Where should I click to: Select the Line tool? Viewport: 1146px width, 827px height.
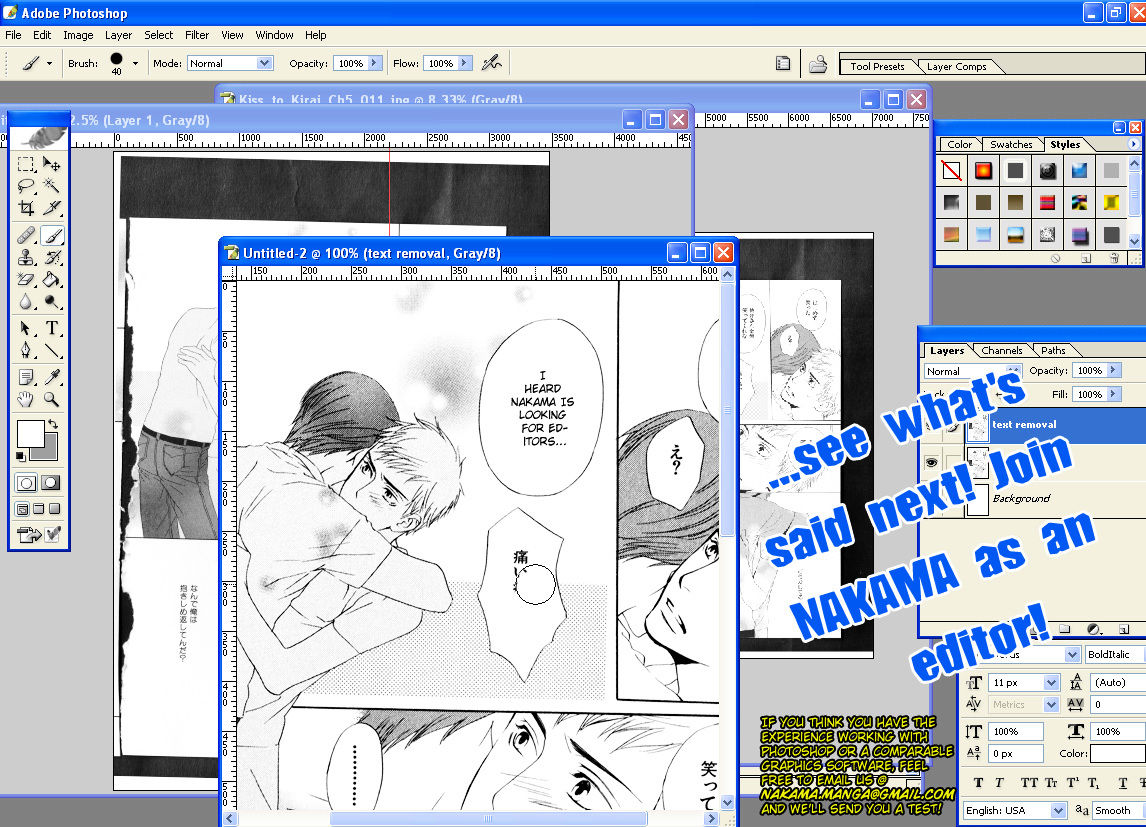[51, 350]
